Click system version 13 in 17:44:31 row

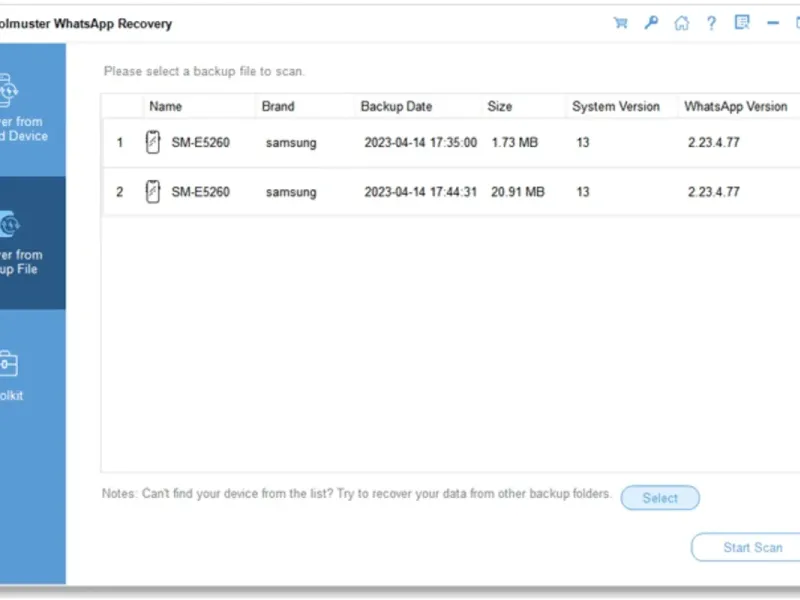point(583,192)
